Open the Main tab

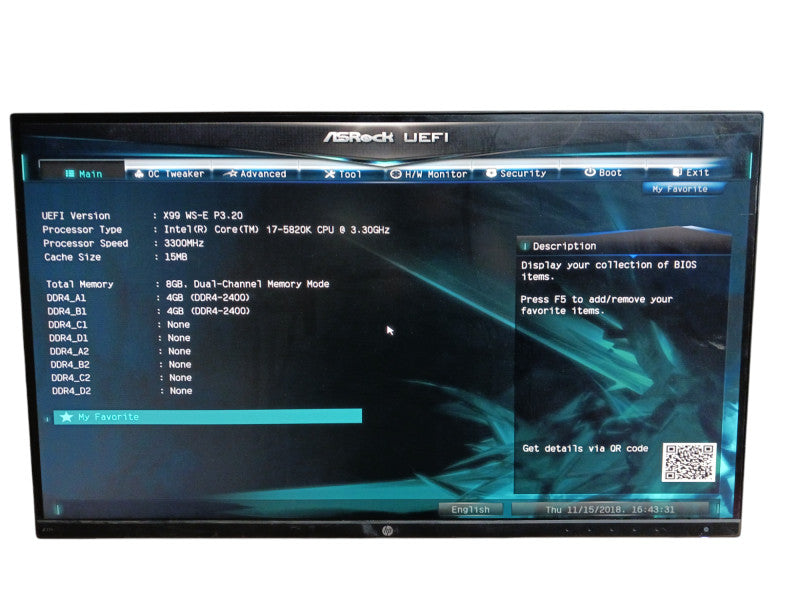pos(82,174)
